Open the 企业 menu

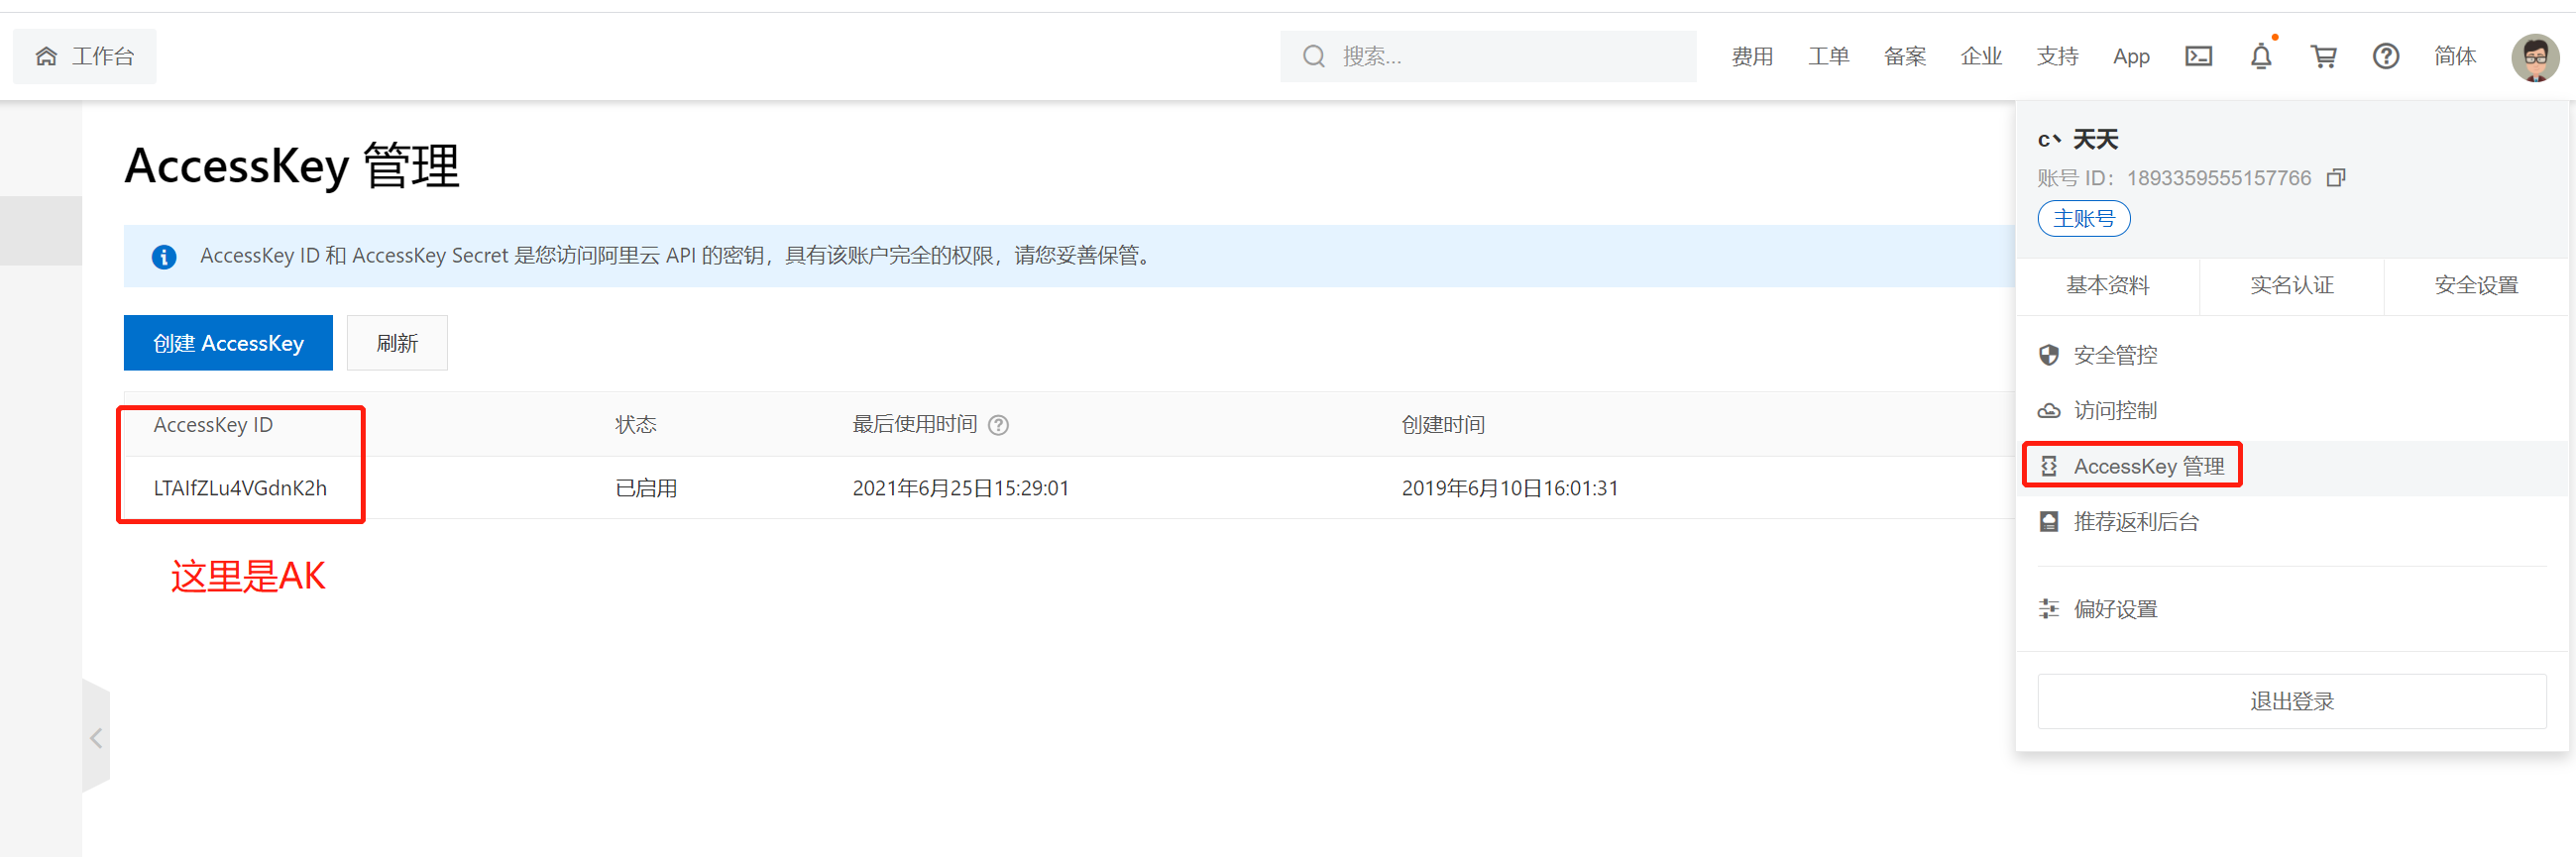tap(1981, 57)
